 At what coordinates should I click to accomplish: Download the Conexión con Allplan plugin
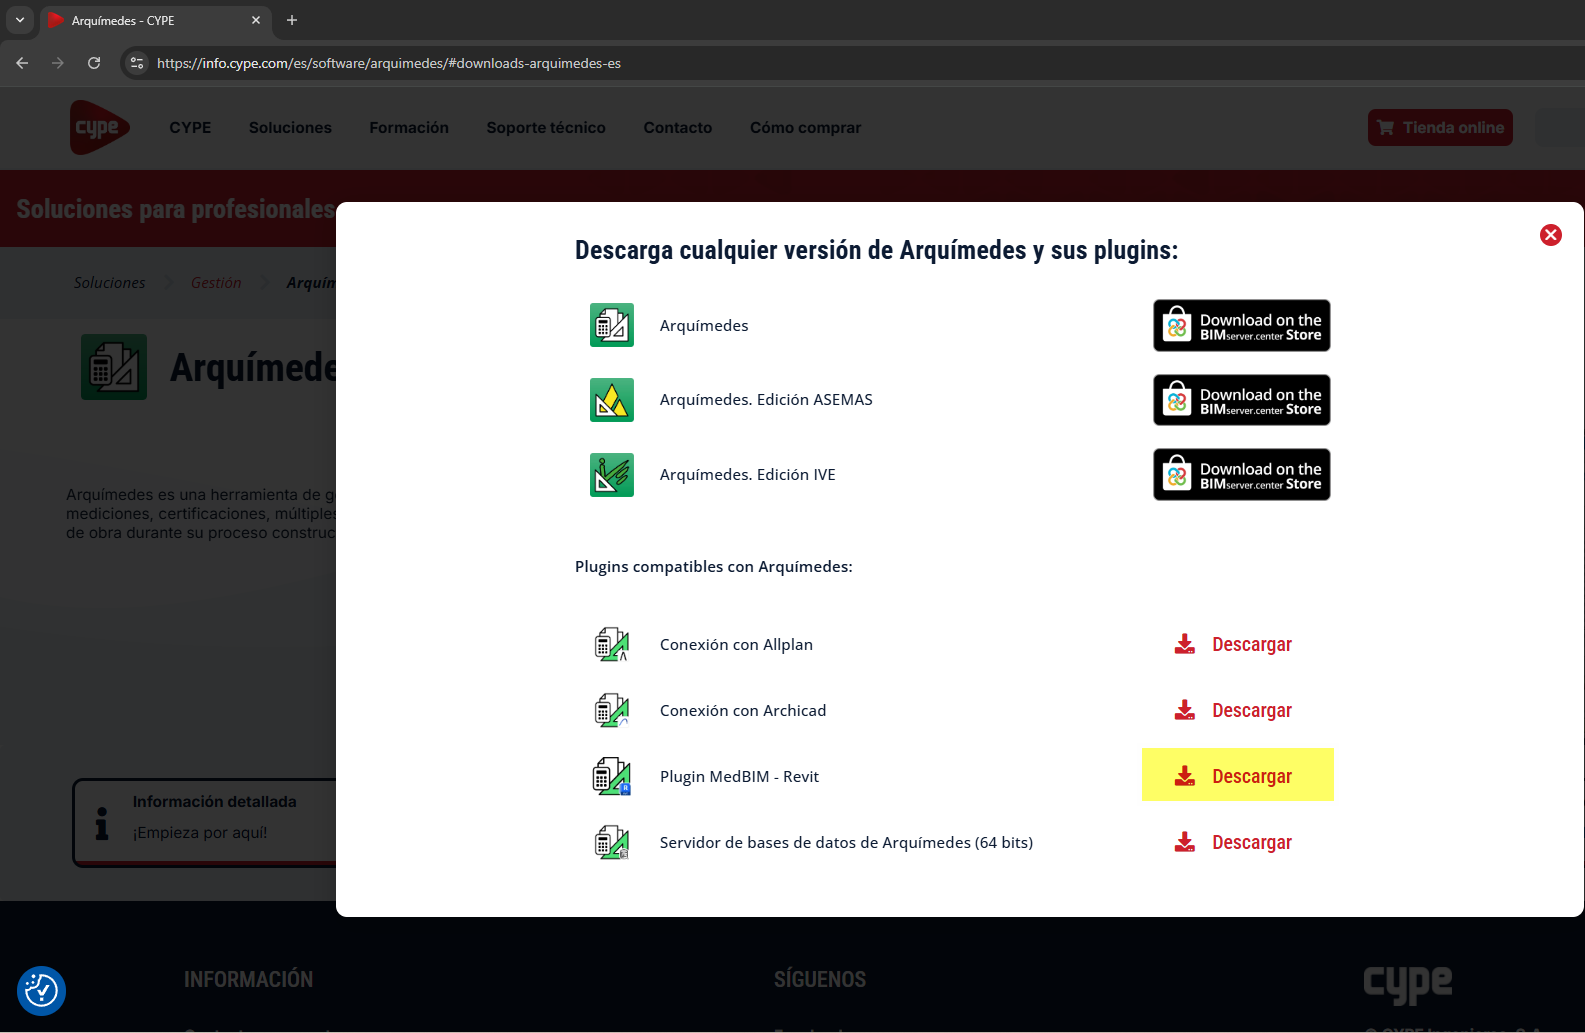(1233, 645)
